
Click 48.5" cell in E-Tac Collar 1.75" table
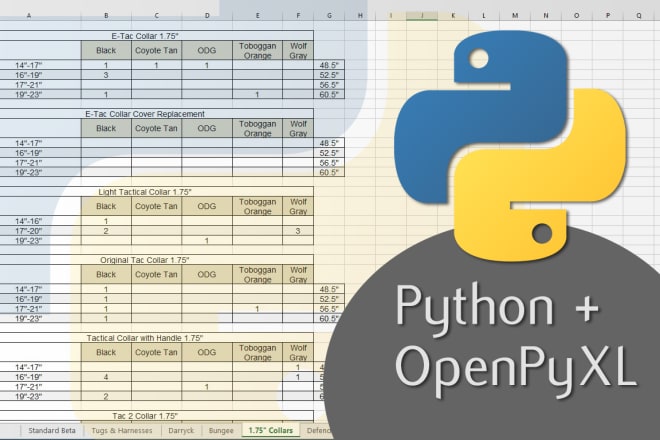click(329, 65)
